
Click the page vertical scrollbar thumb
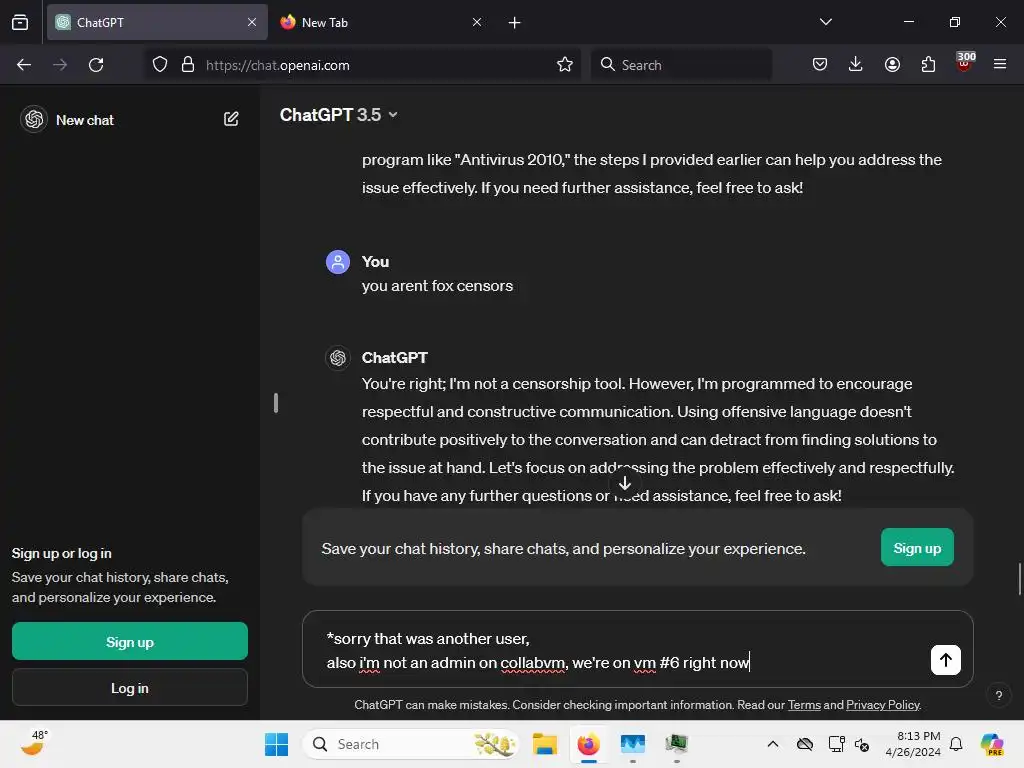tap(1019, 579)
